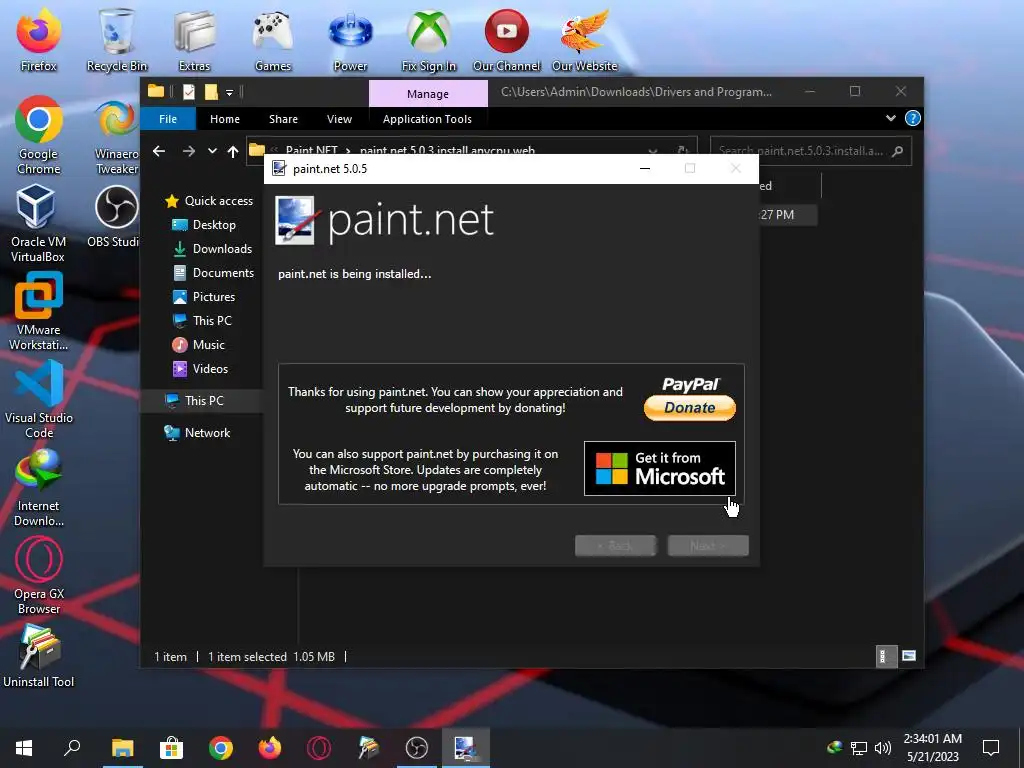Image resolution: width=1024 pixels, height=768 pixels.
Task: Click the Properties icon in quick access toolbar
Action: (x=189, y=92)
